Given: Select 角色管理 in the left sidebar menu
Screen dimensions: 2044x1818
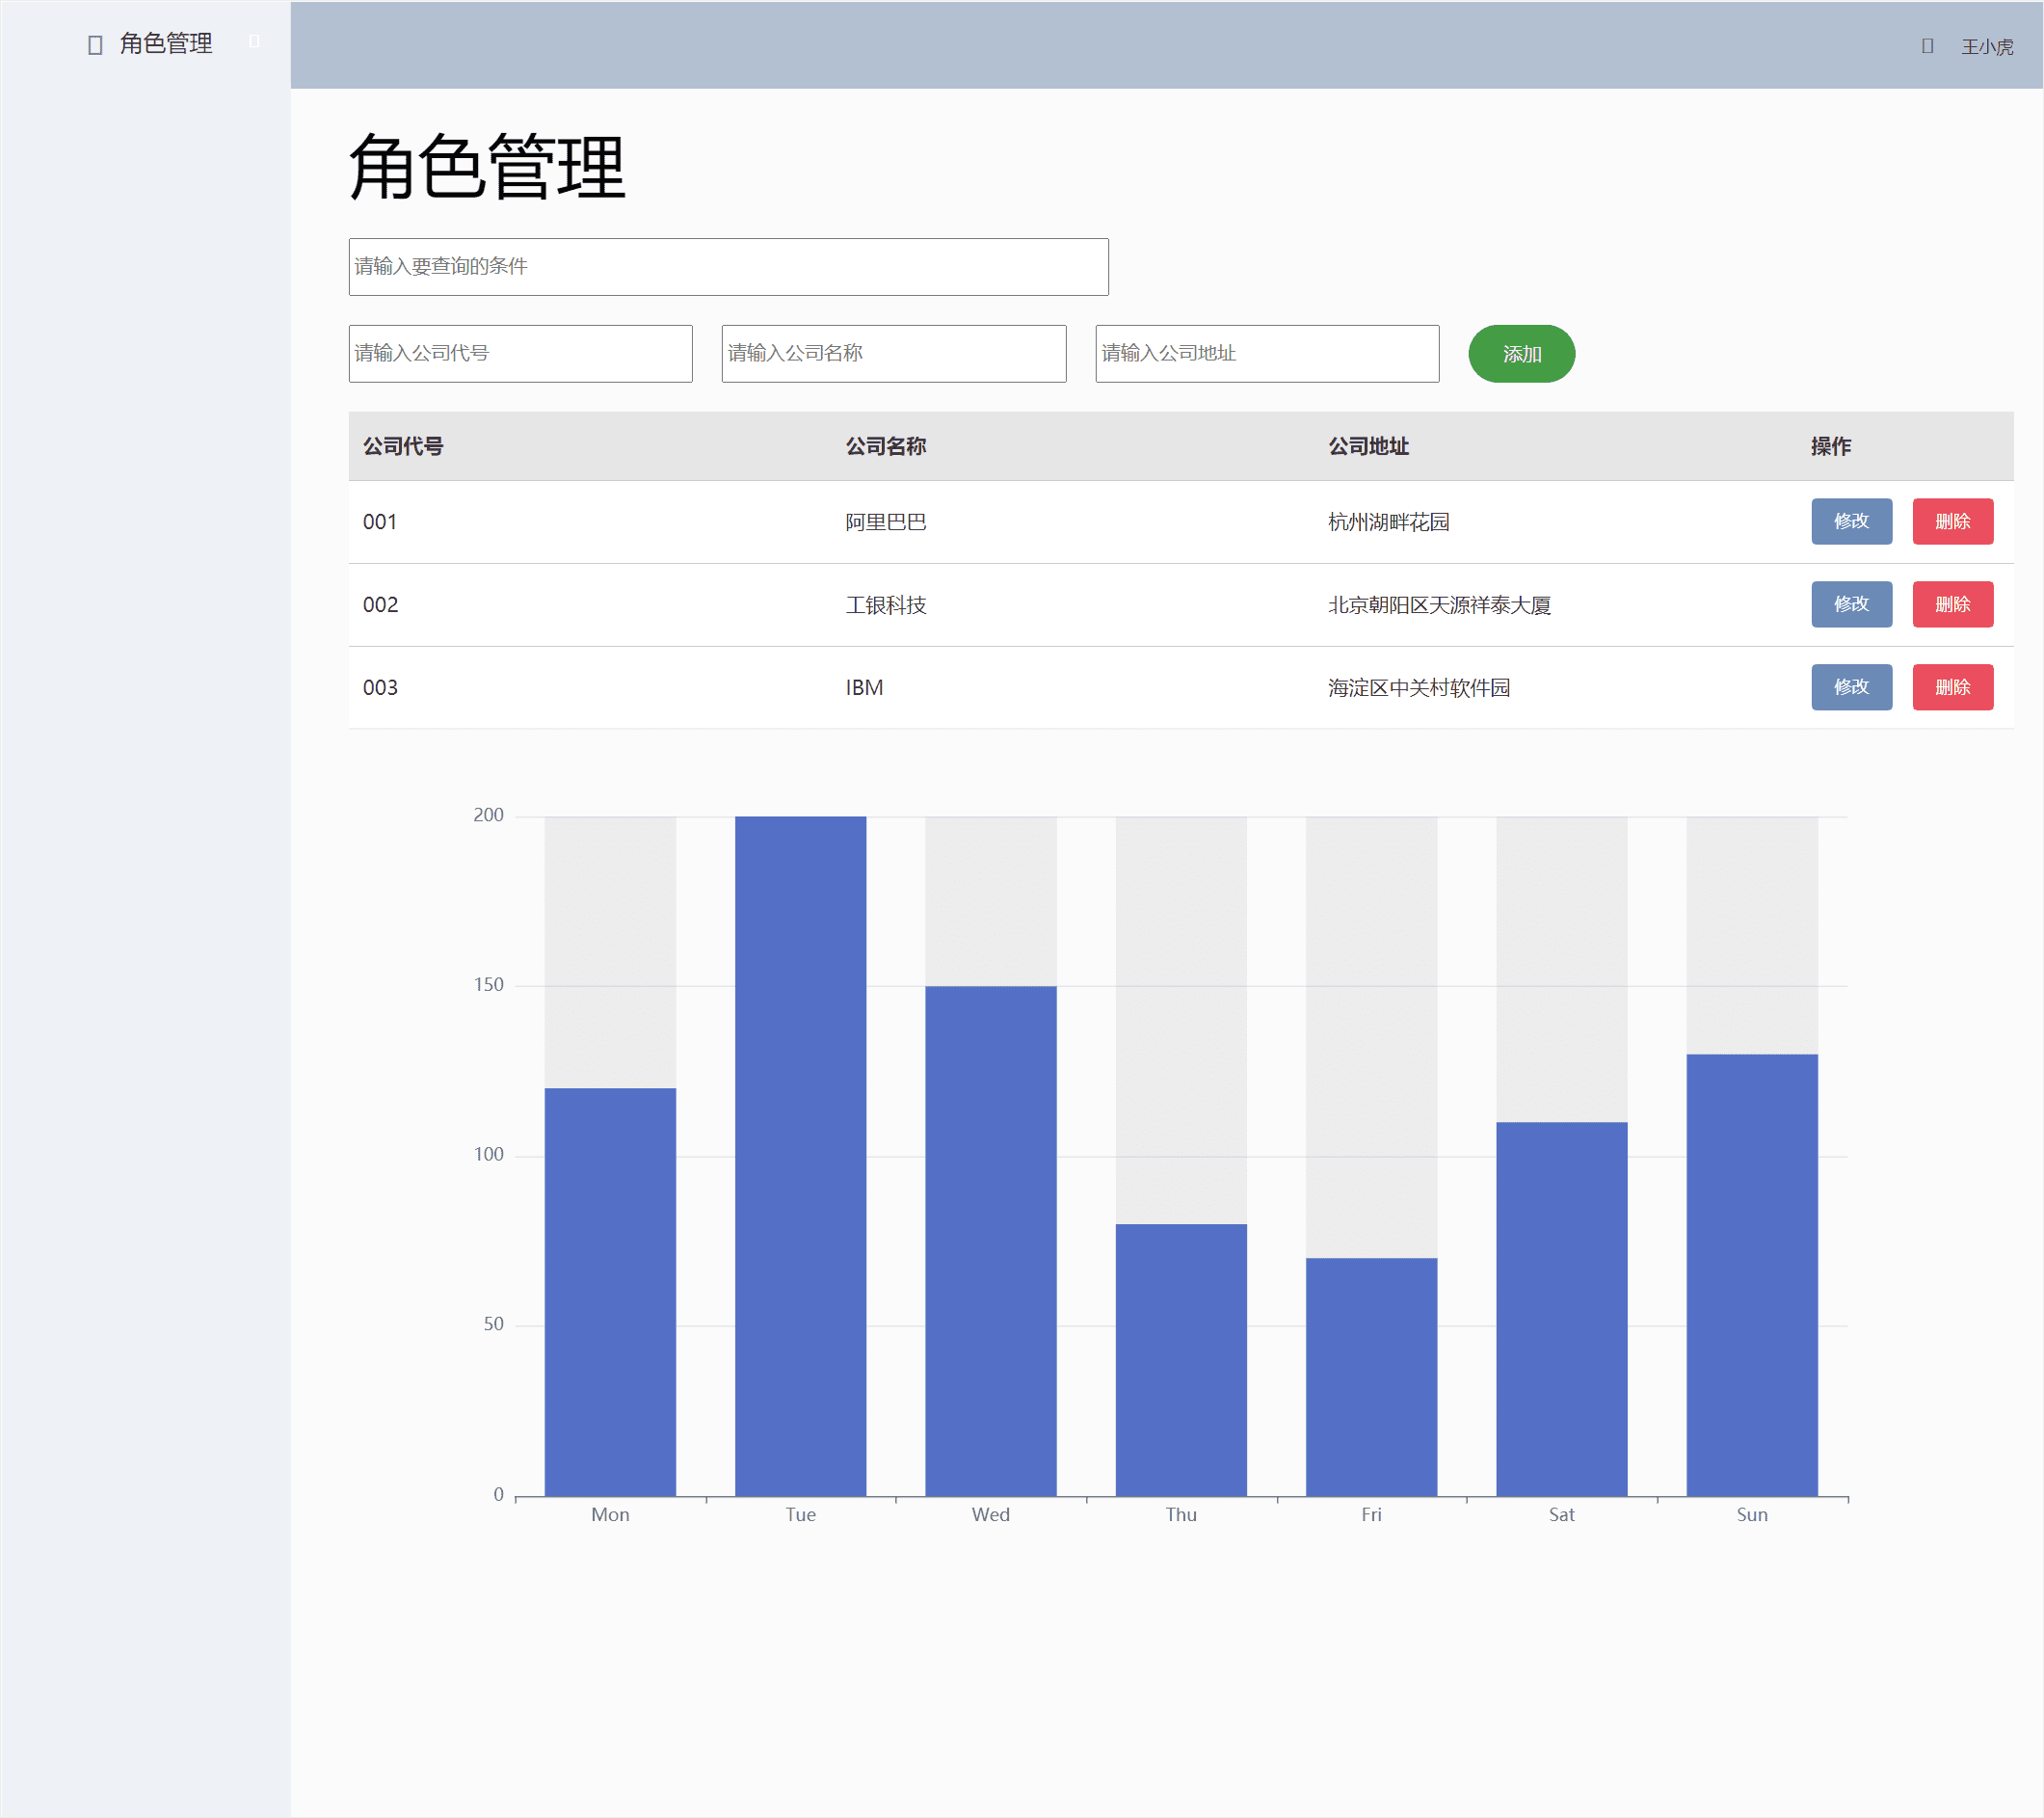Looking at the screenshot, I should (x=165, y=43).
